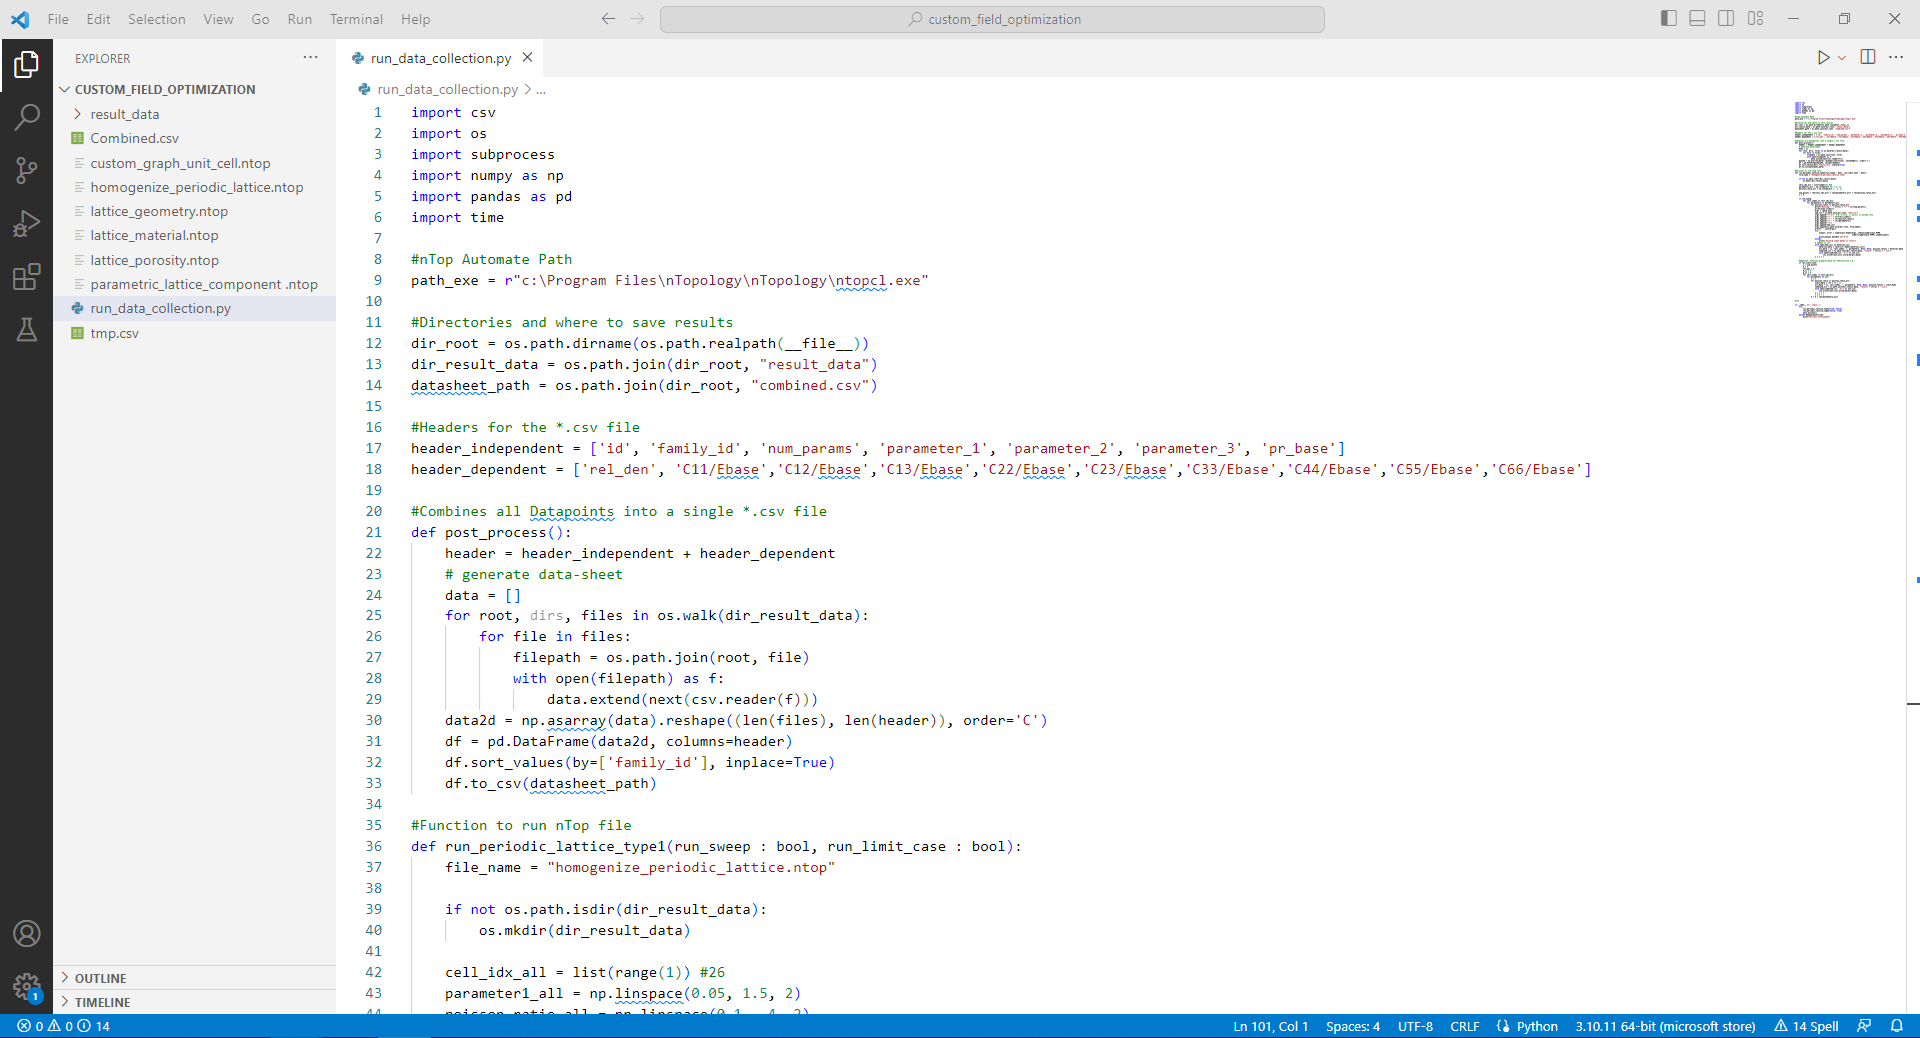Open the Testing flask view
Viewport: 1920px width, 1038px height.
point(27,329)
